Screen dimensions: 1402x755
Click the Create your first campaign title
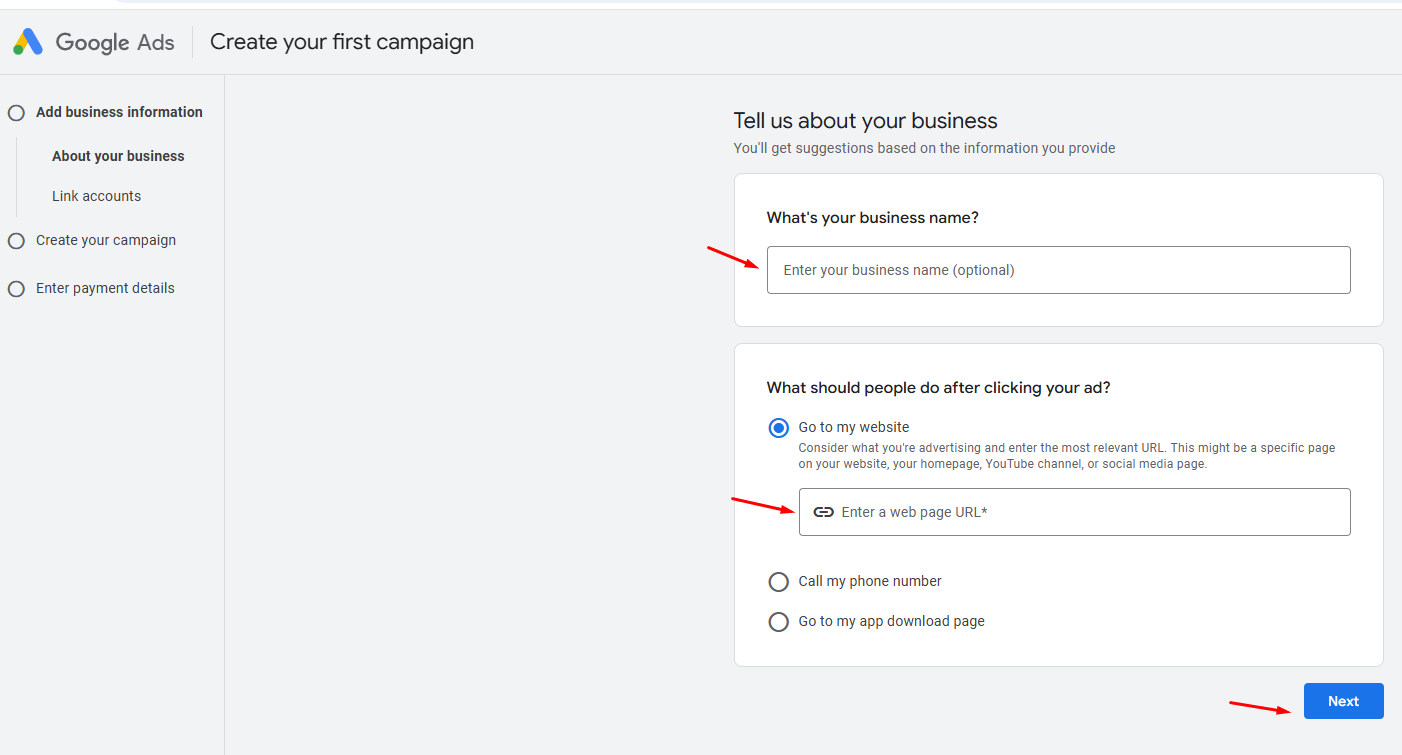point(342,42)
